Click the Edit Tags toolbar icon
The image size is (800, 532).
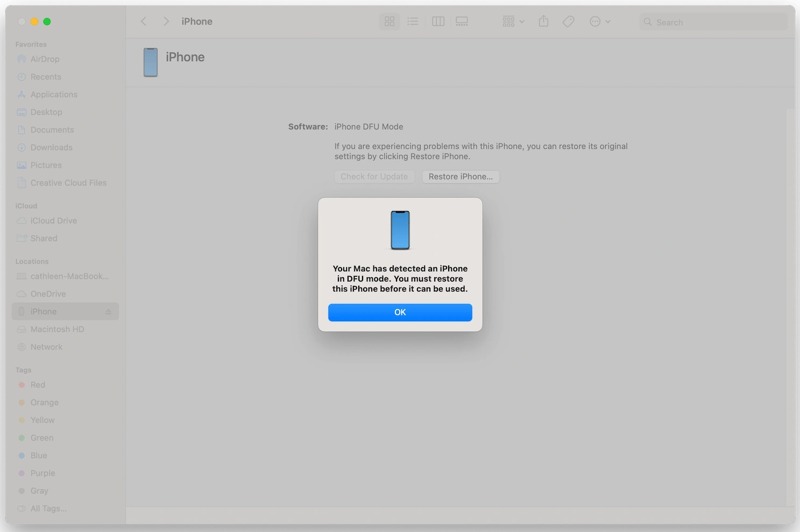pos(568,21)
